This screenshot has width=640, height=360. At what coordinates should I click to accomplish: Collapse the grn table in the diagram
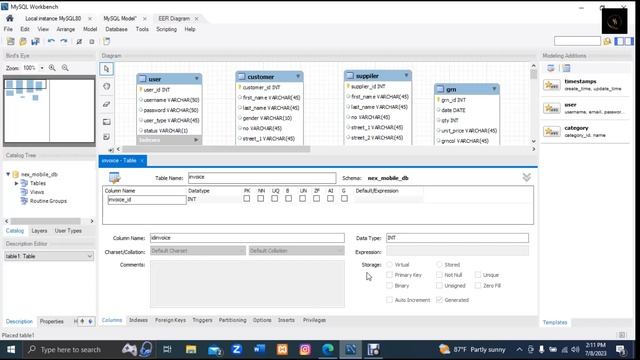pos(494,89)
